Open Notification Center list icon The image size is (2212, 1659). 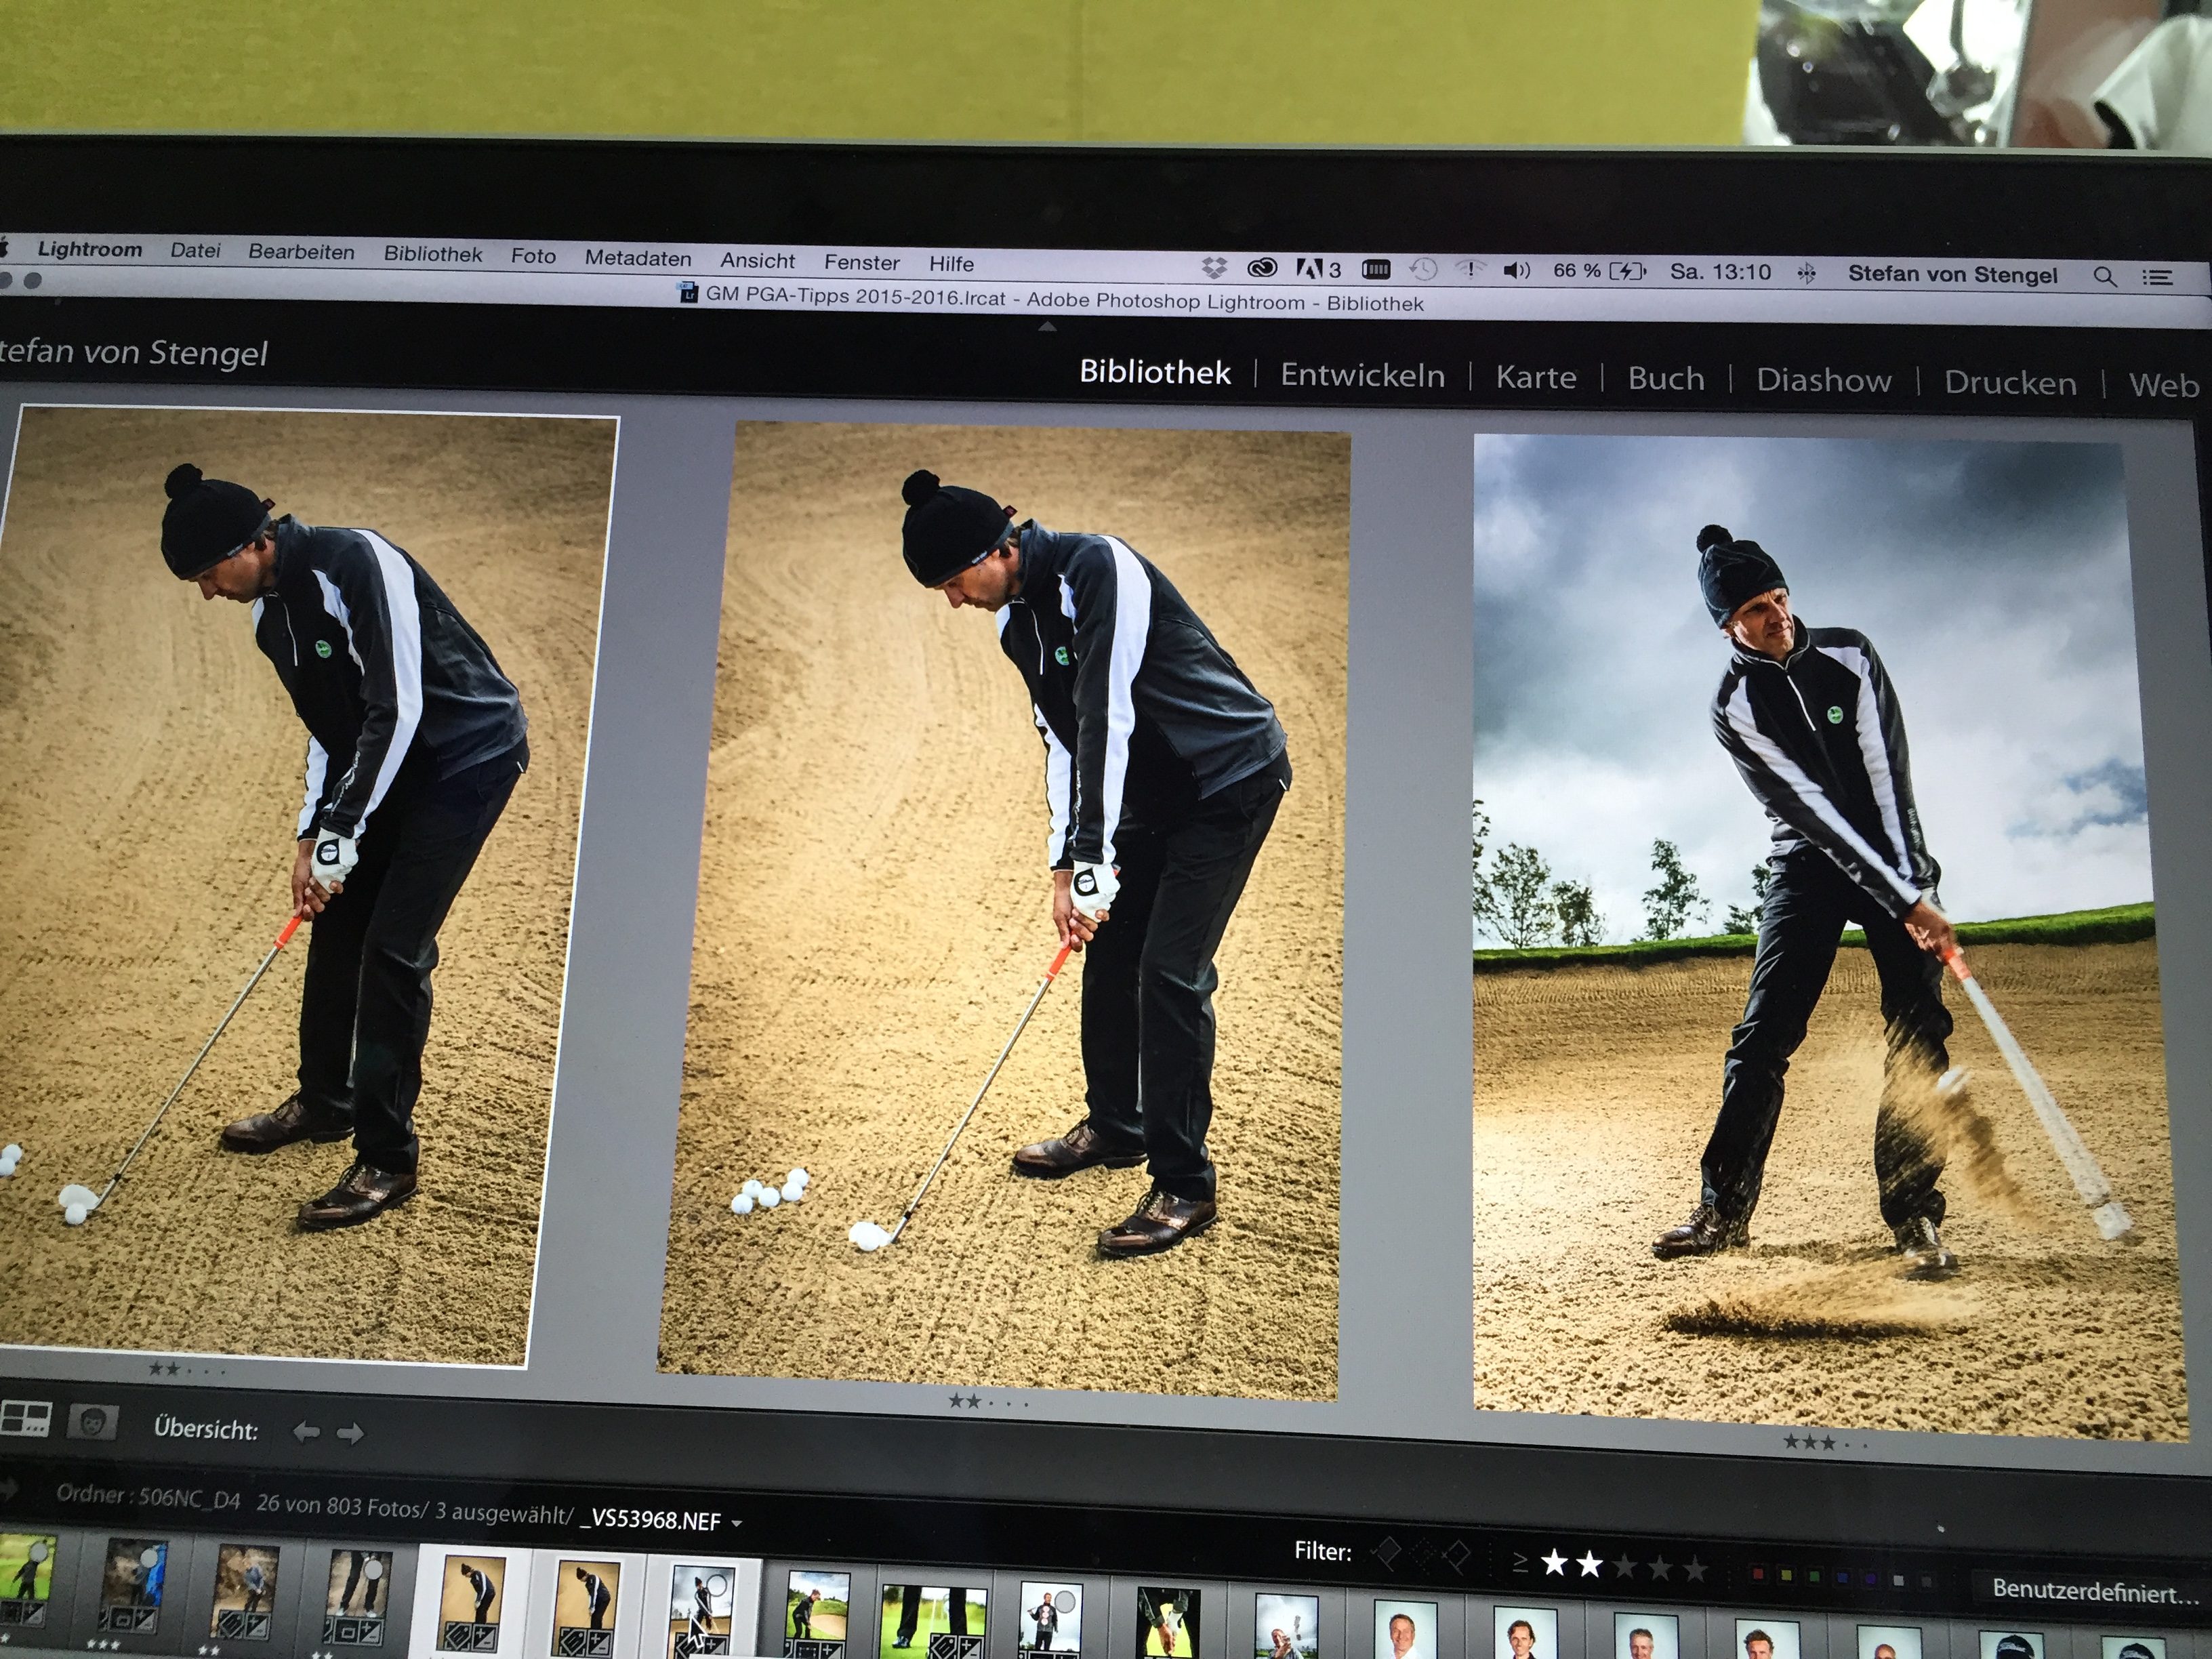tap(2158, 278)
